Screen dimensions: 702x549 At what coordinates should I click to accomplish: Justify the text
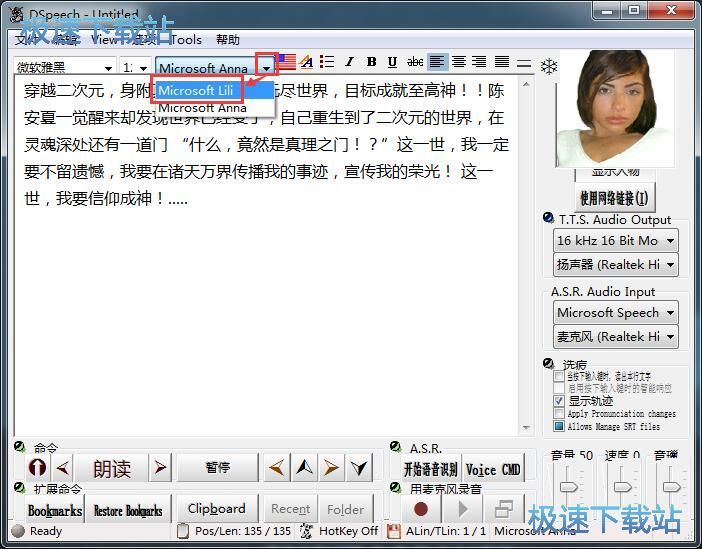coord(502,62)
